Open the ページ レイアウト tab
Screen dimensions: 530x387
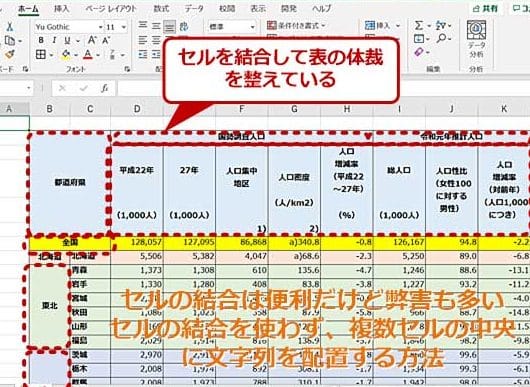111,9
